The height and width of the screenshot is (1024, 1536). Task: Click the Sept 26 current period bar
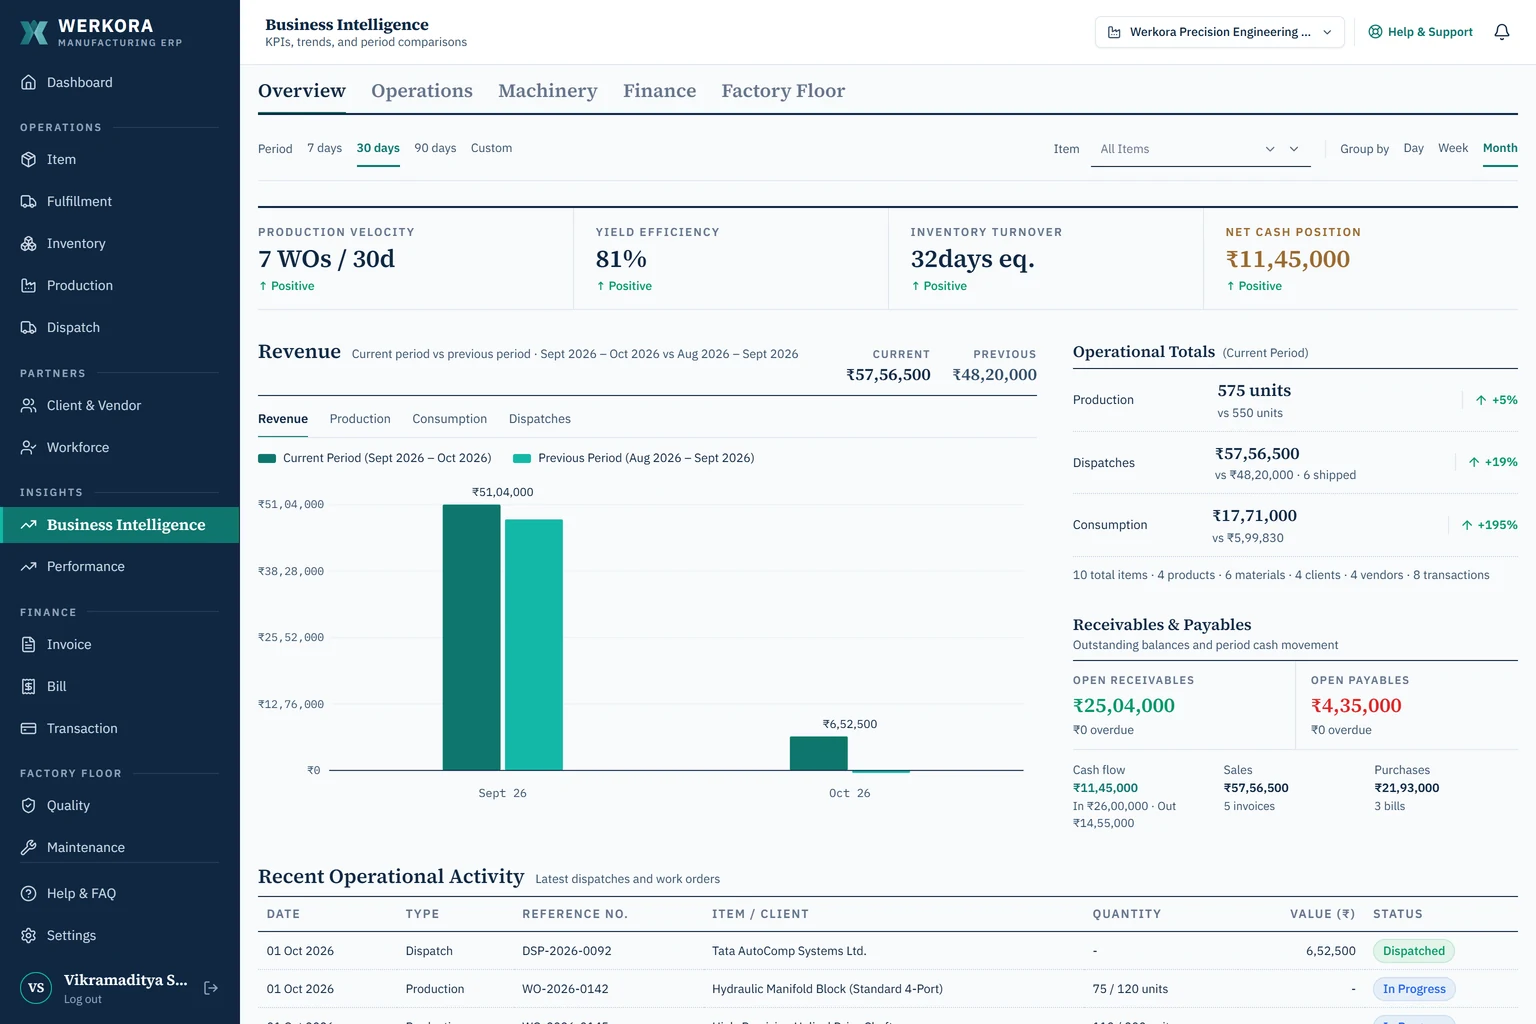(472, 637)
